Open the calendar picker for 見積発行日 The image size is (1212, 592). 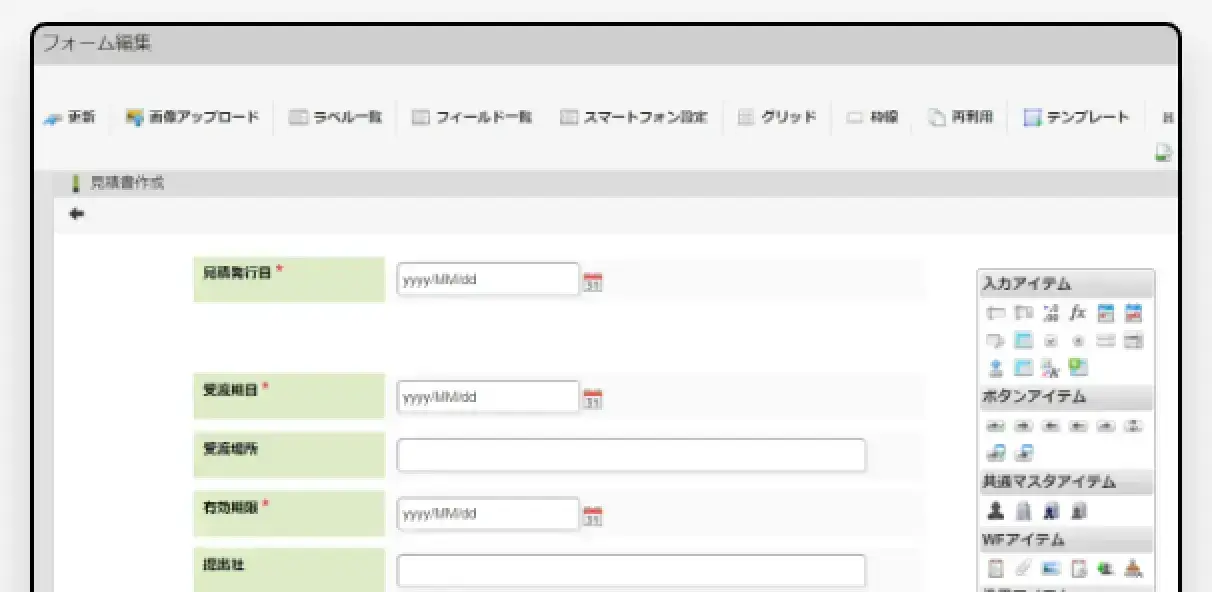[x=593, y=281]
